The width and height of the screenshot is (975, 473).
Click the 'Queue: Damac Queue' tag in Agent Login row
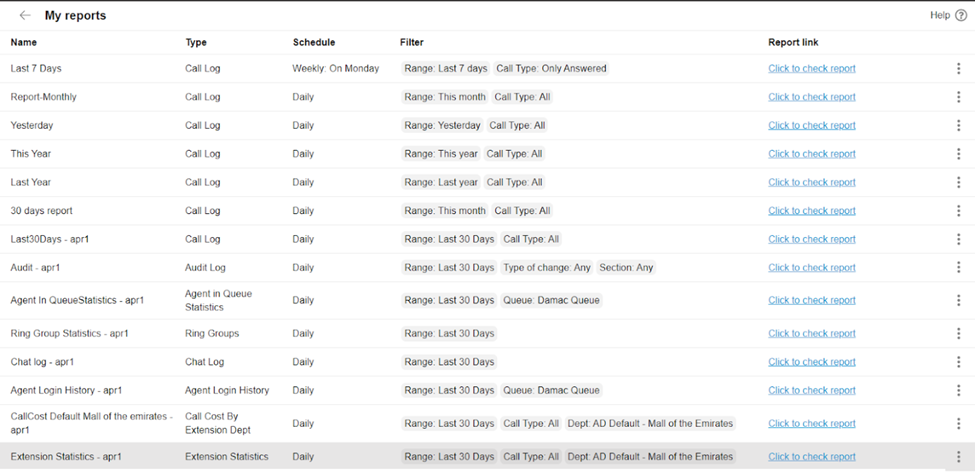point(551,391)
